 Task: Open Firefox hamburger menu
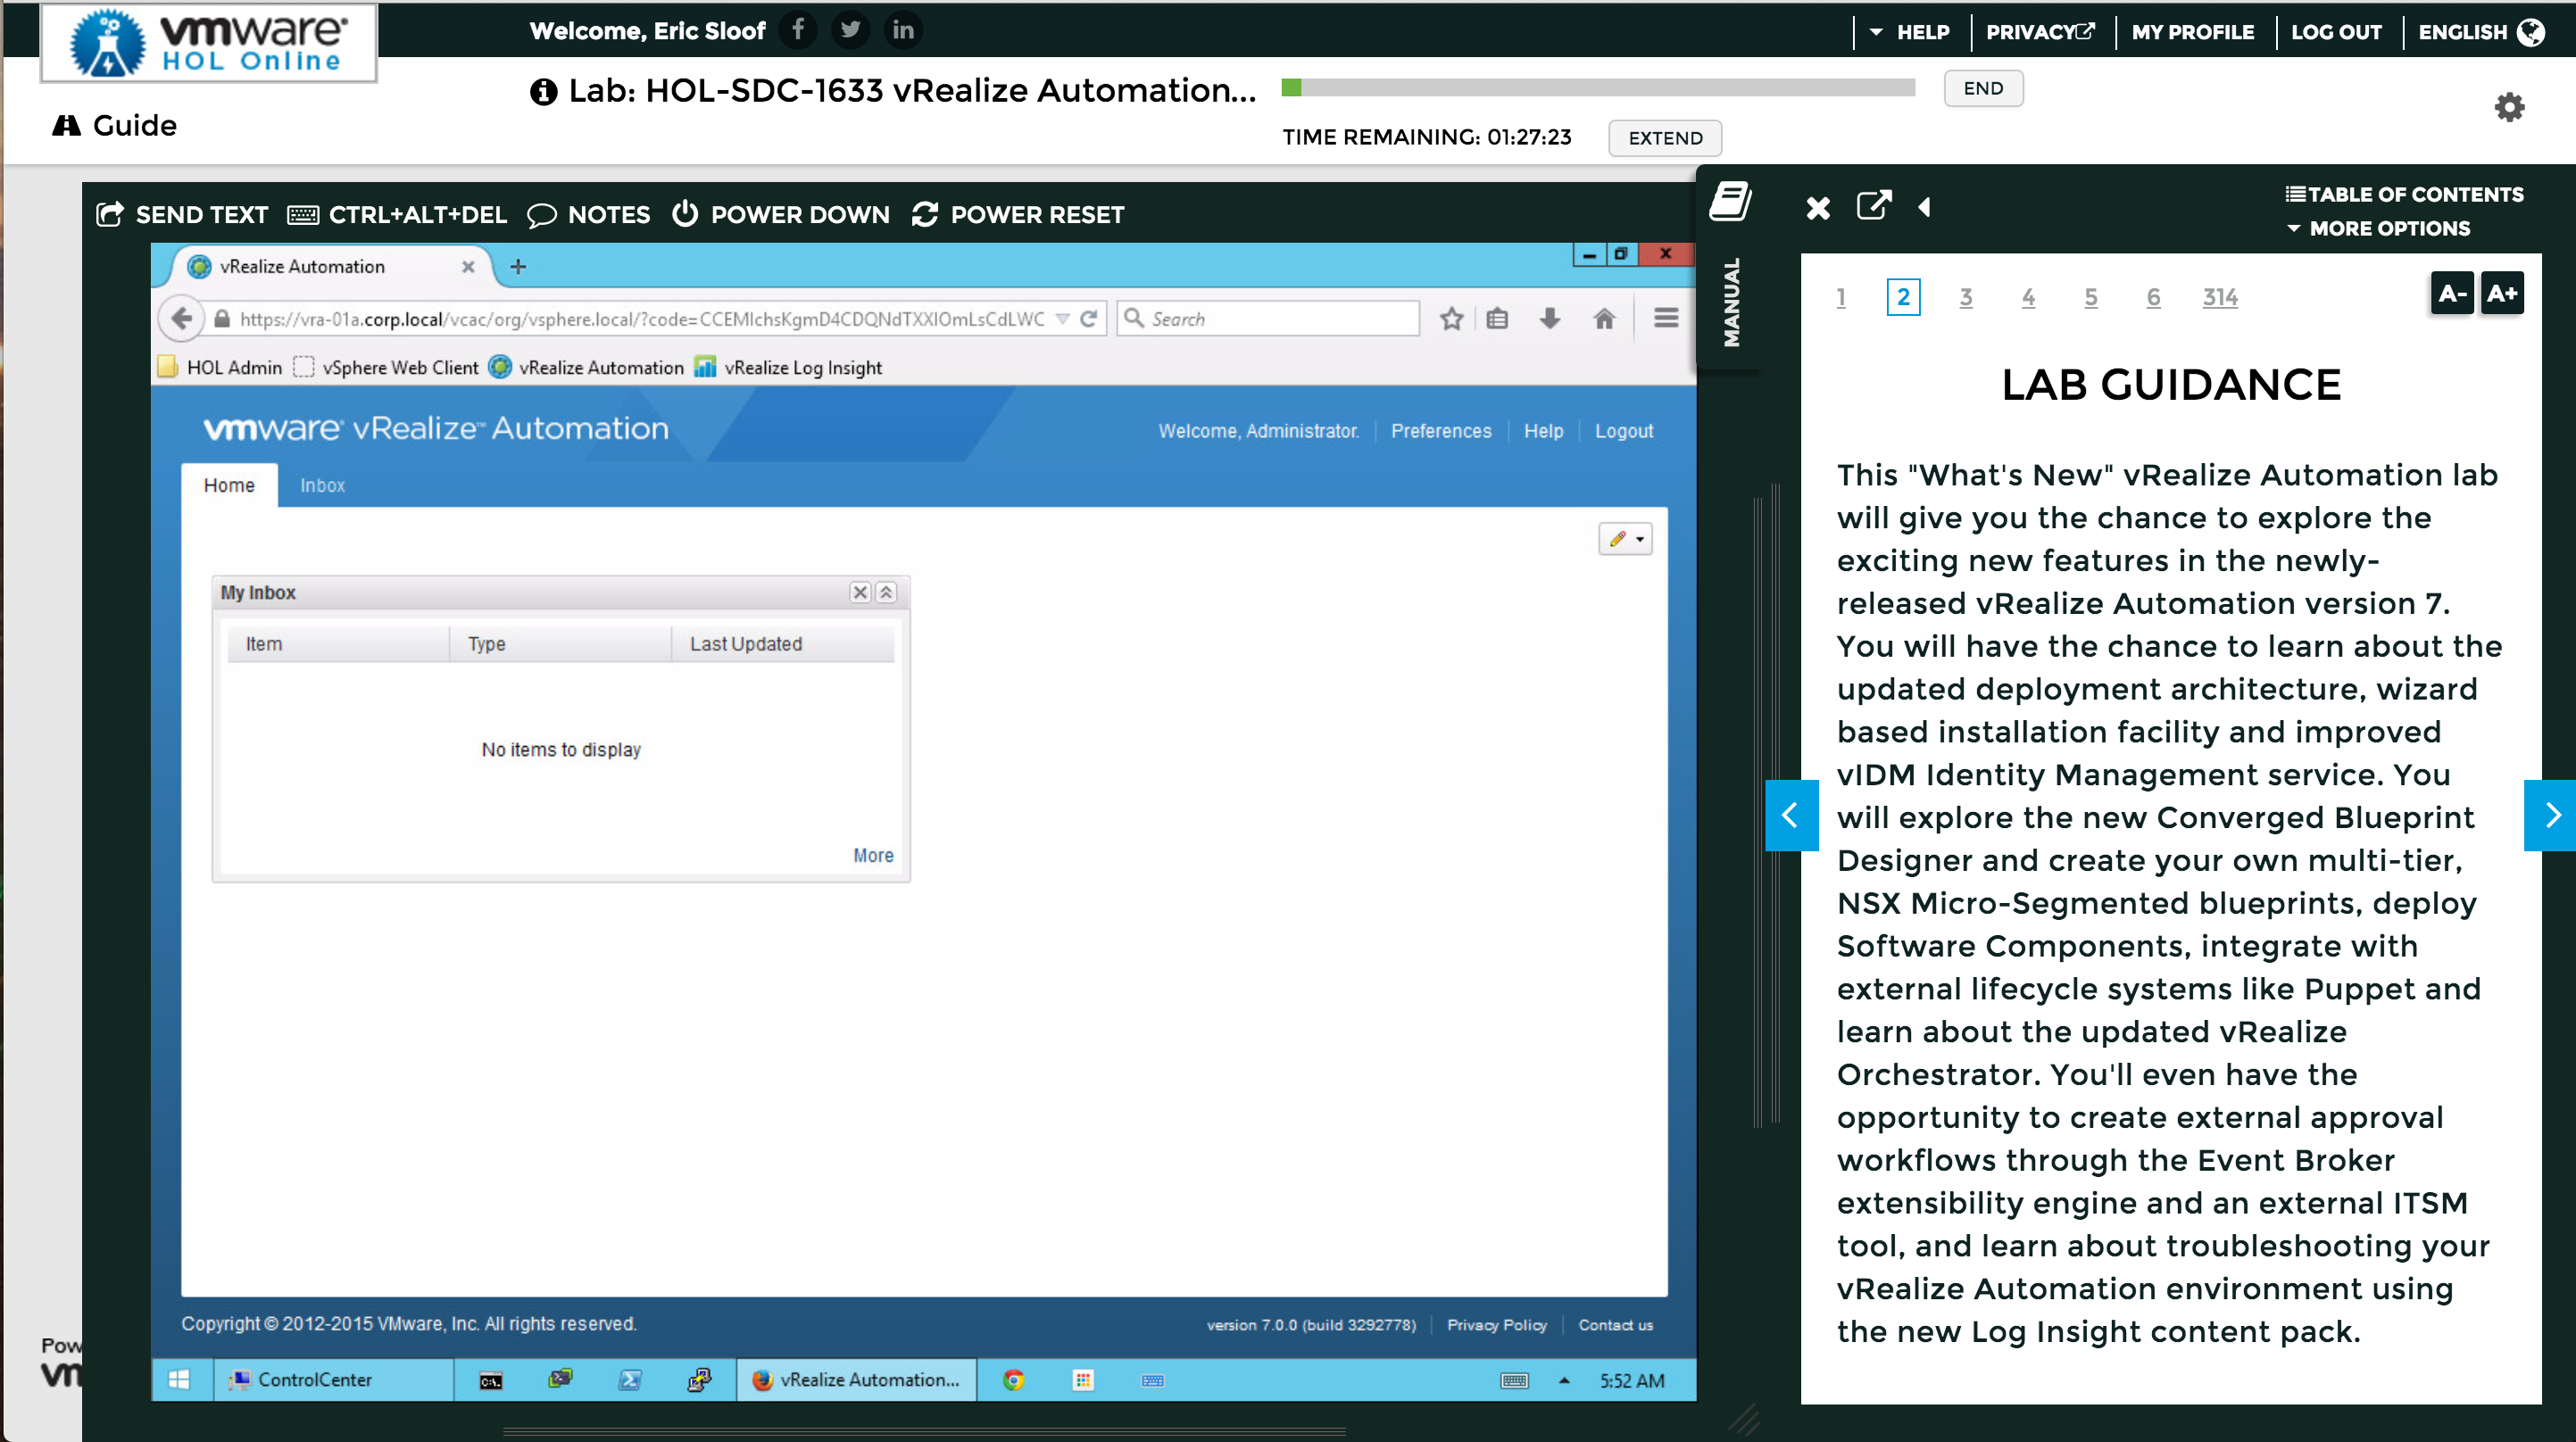coord(1665,318)
